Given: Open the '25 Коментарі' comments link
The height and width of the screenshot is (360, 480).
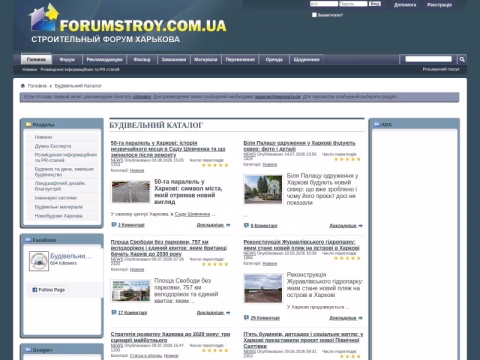Looking at the screenshot, I should [x=265, y=318].
